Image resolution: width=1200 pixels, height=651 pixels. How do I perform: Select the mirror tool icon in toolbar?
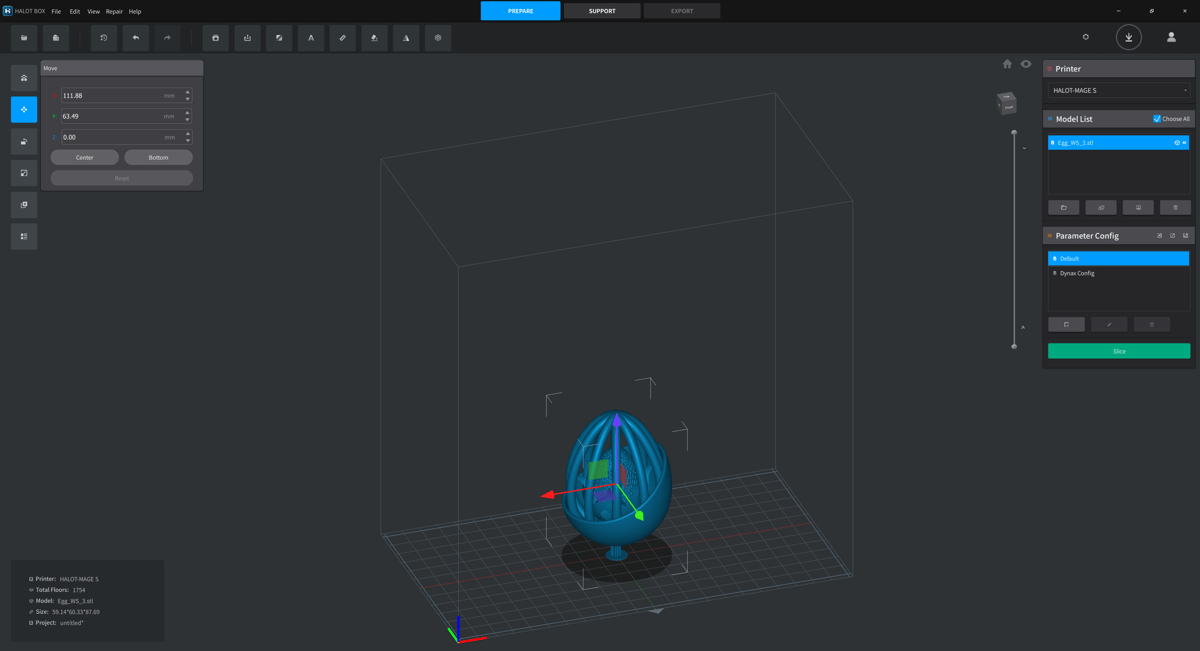click(406, 38)
